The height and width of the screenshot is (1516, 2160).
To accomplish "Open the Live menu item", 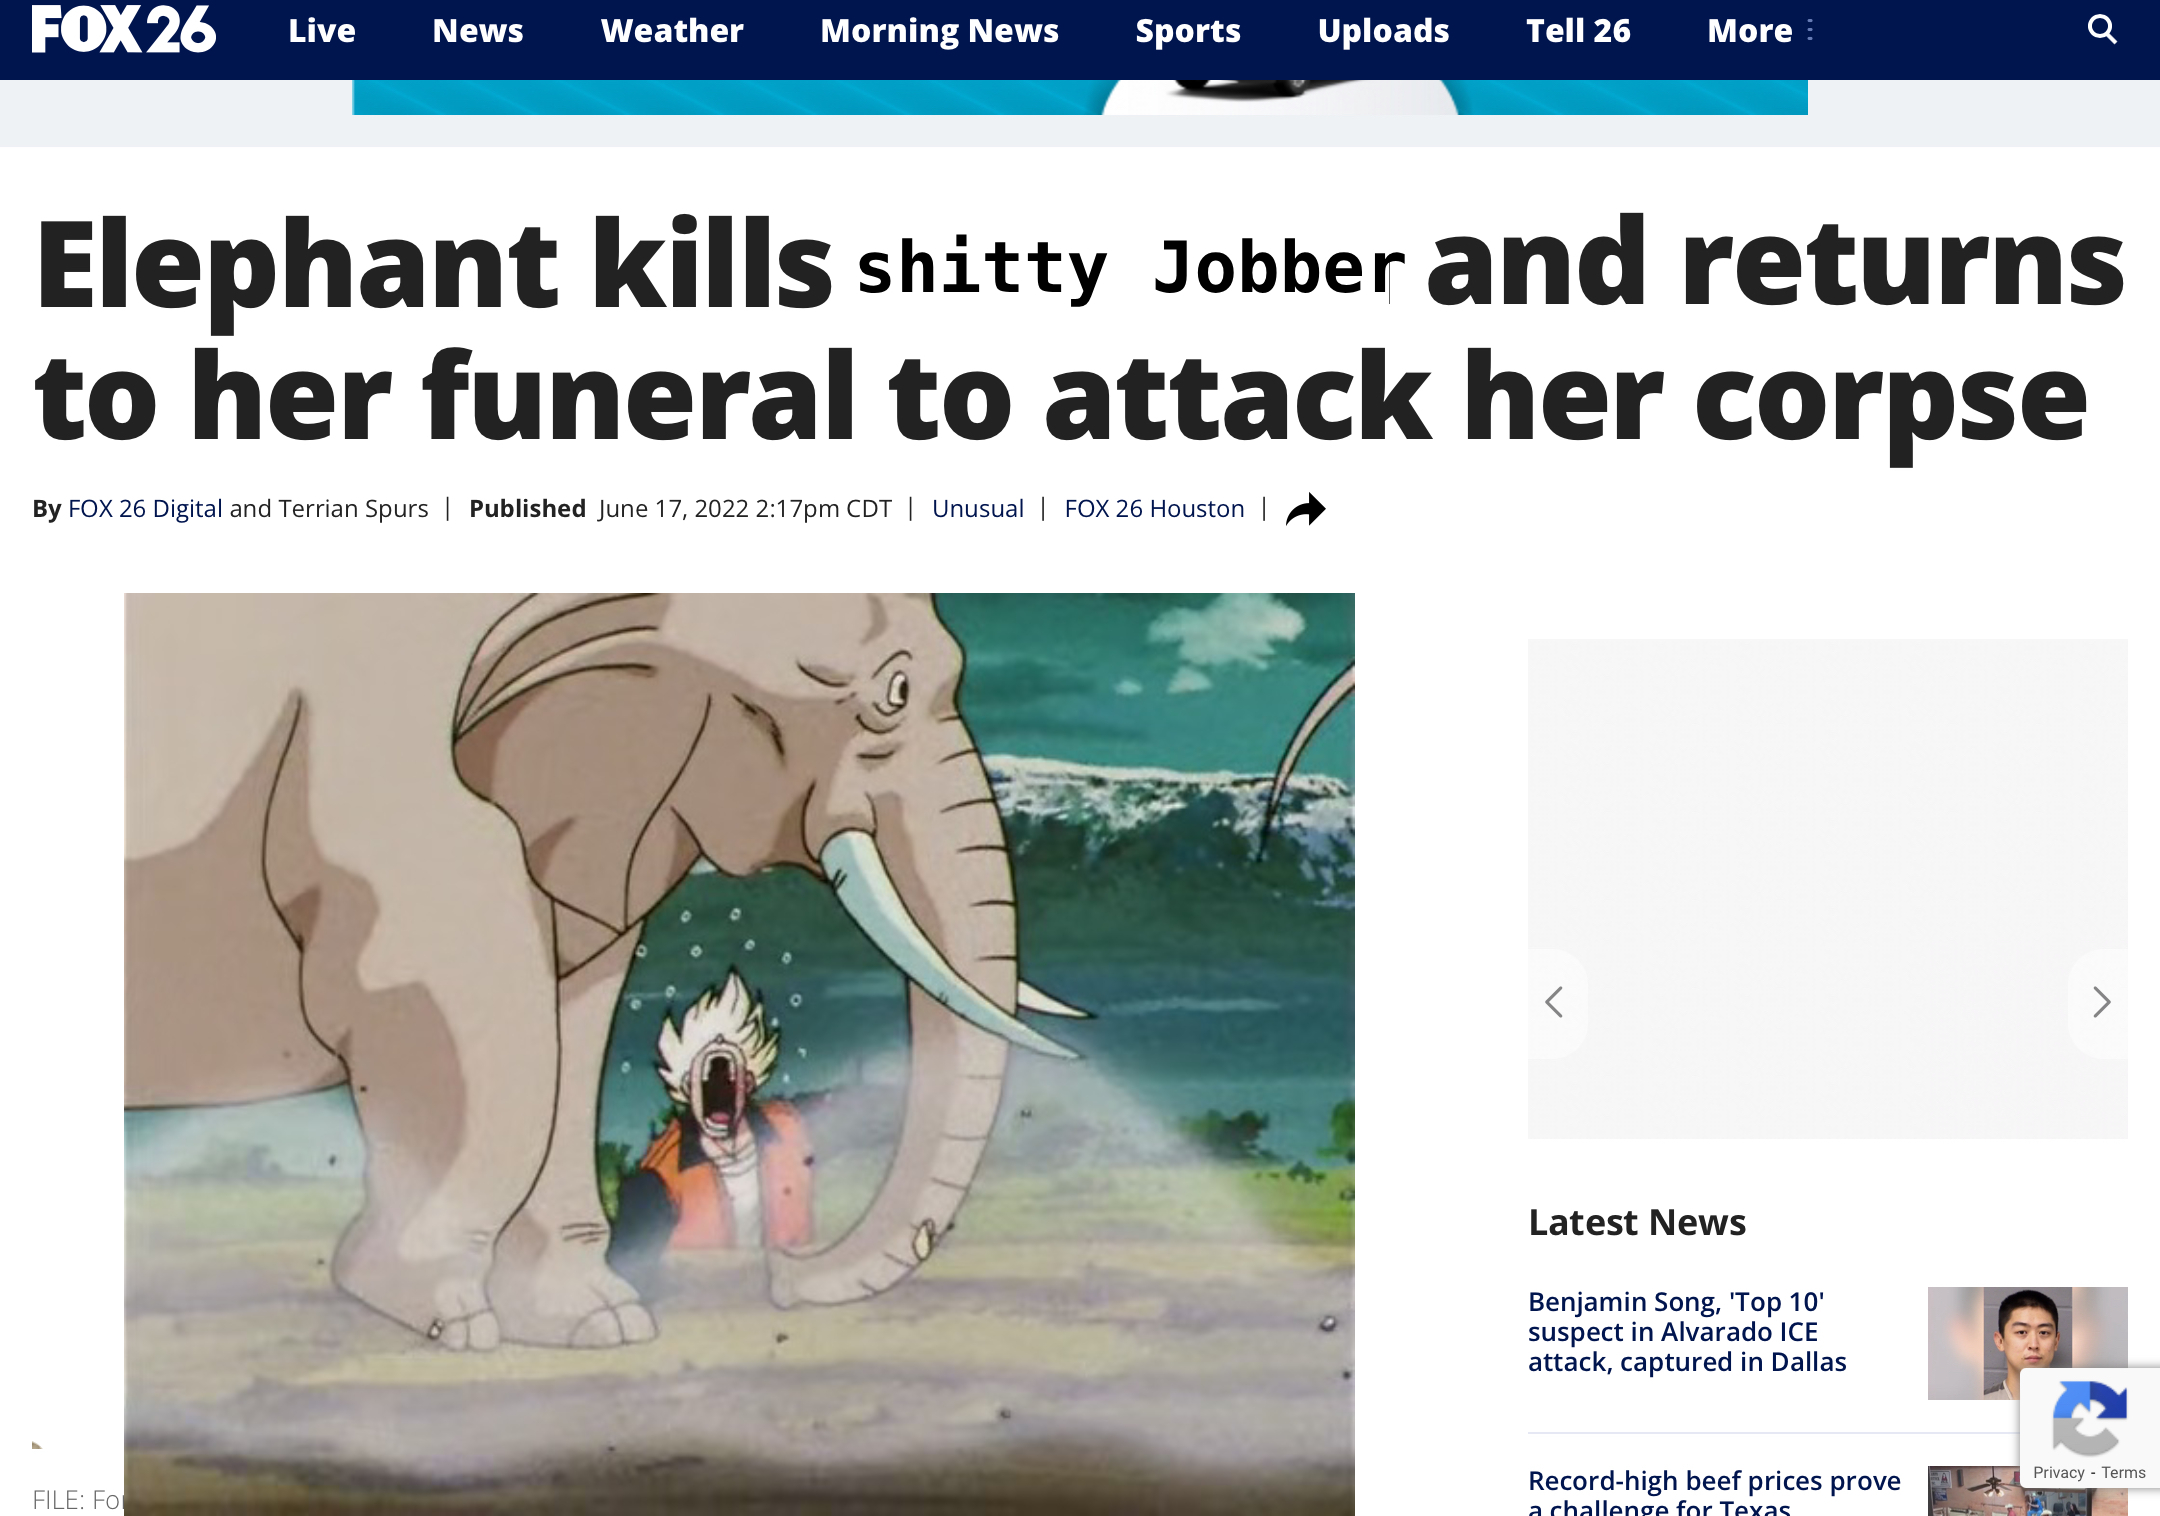I will (x=322, y=31).
